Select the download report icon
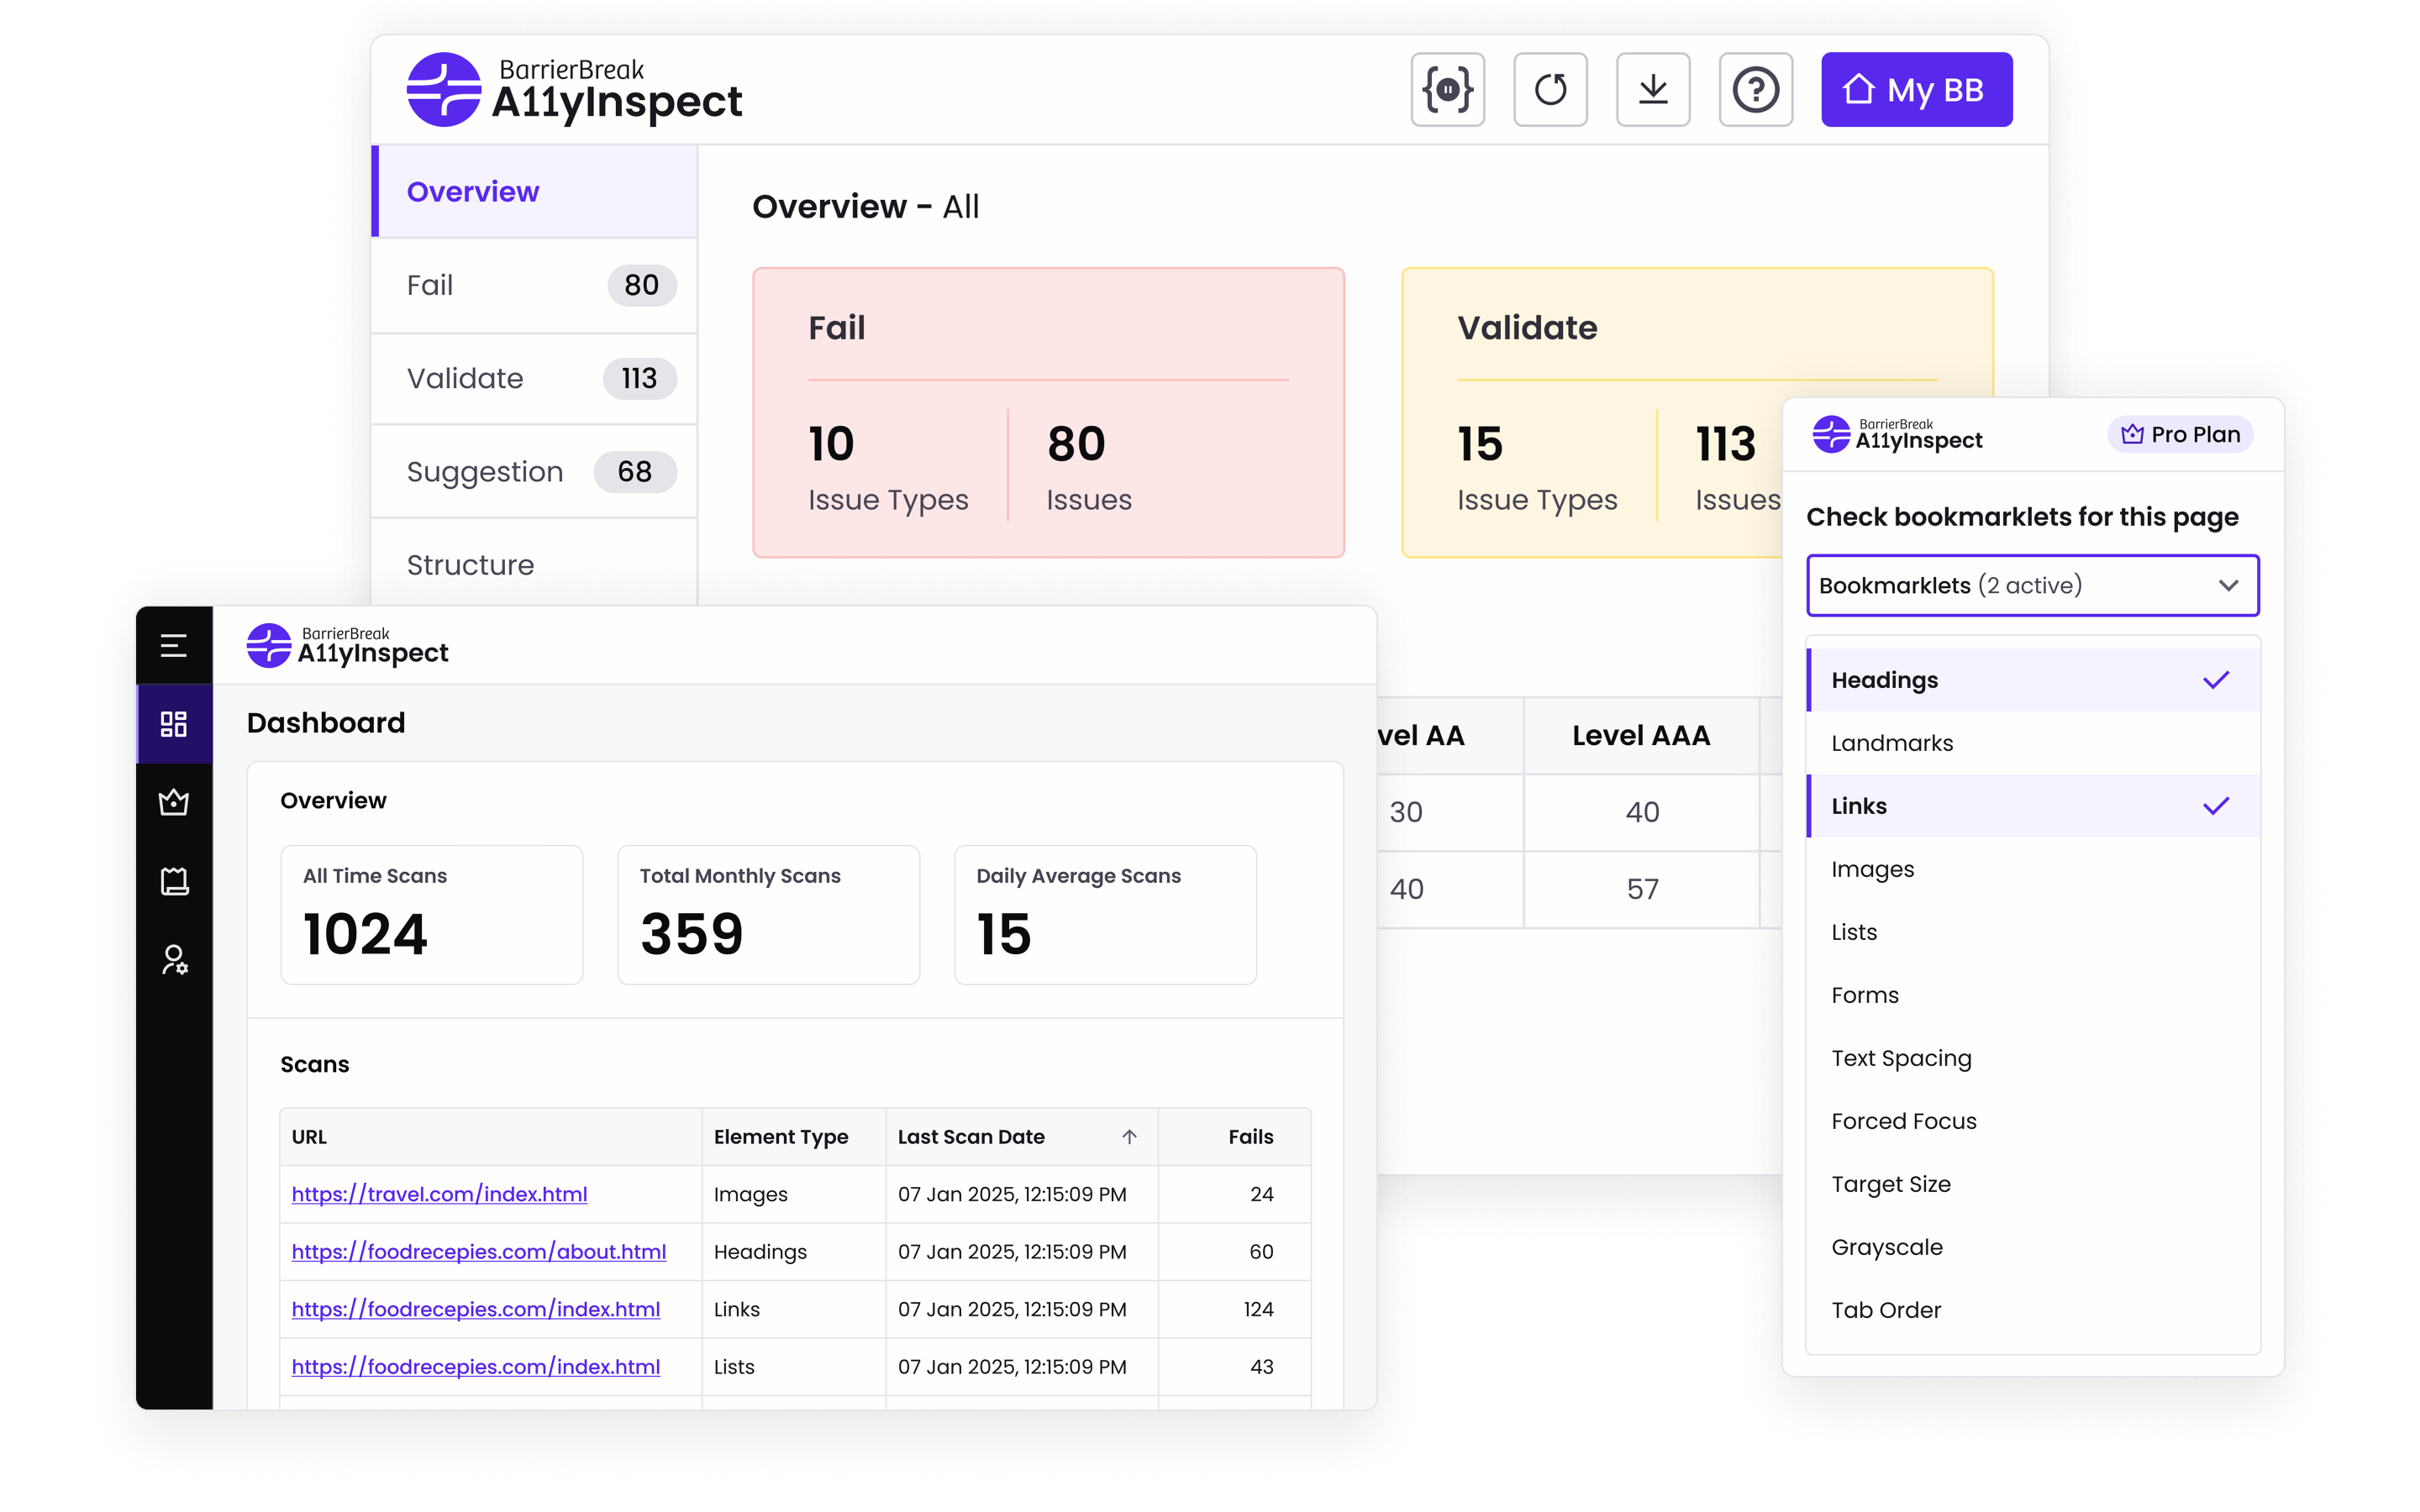This screenshot has height=1512, width=2420. point(1654,89)
